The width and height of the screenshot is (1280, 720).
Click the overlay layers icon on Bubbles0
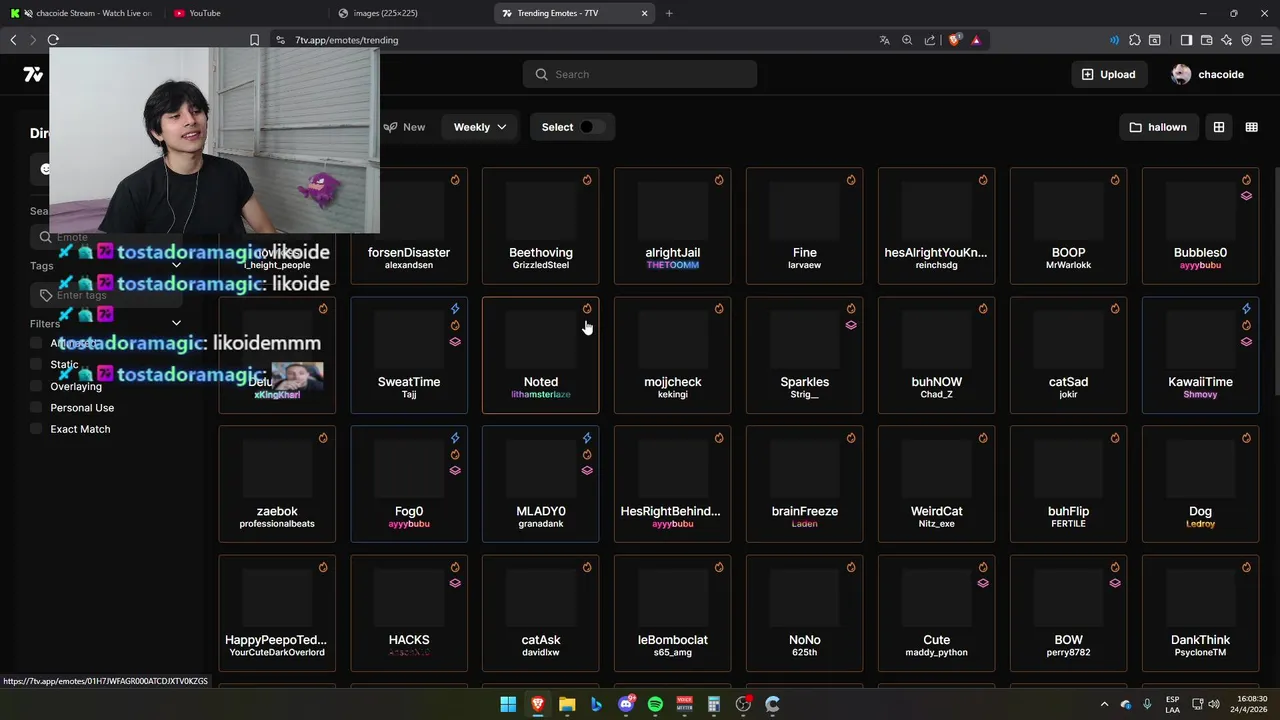[1246, 196]
